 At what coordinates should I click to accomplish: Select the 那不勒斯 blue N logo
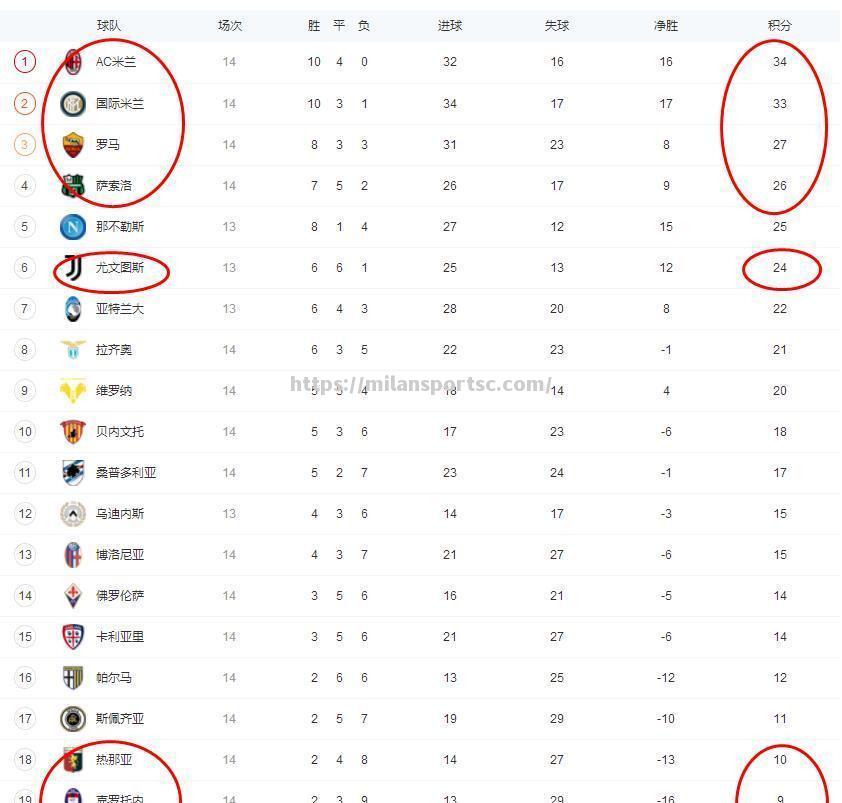(x=73, y=227)
